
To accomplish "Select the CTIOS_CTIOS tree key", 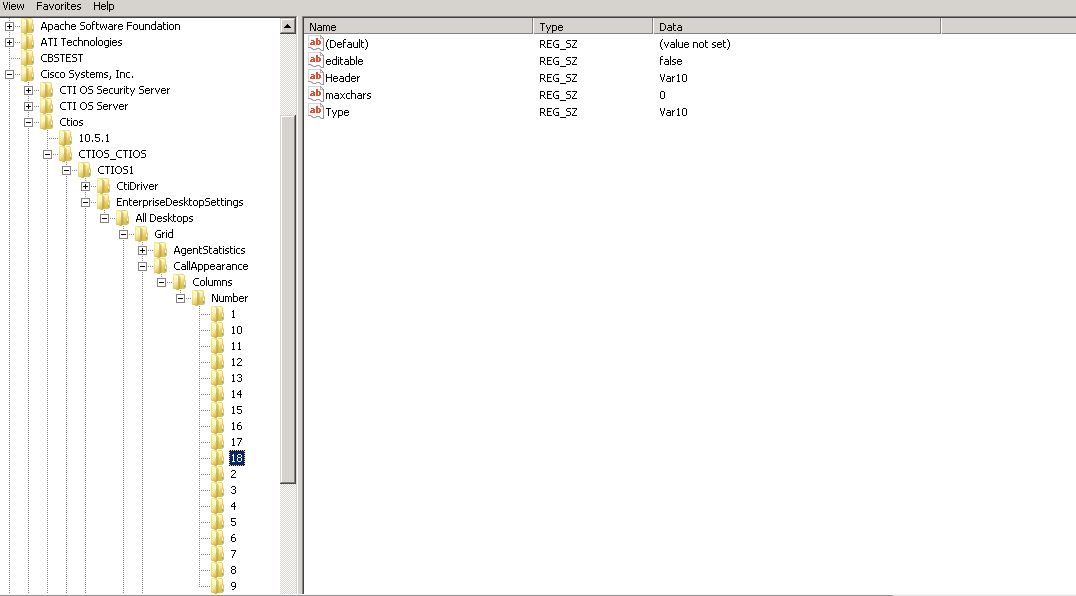I will 112,154.
